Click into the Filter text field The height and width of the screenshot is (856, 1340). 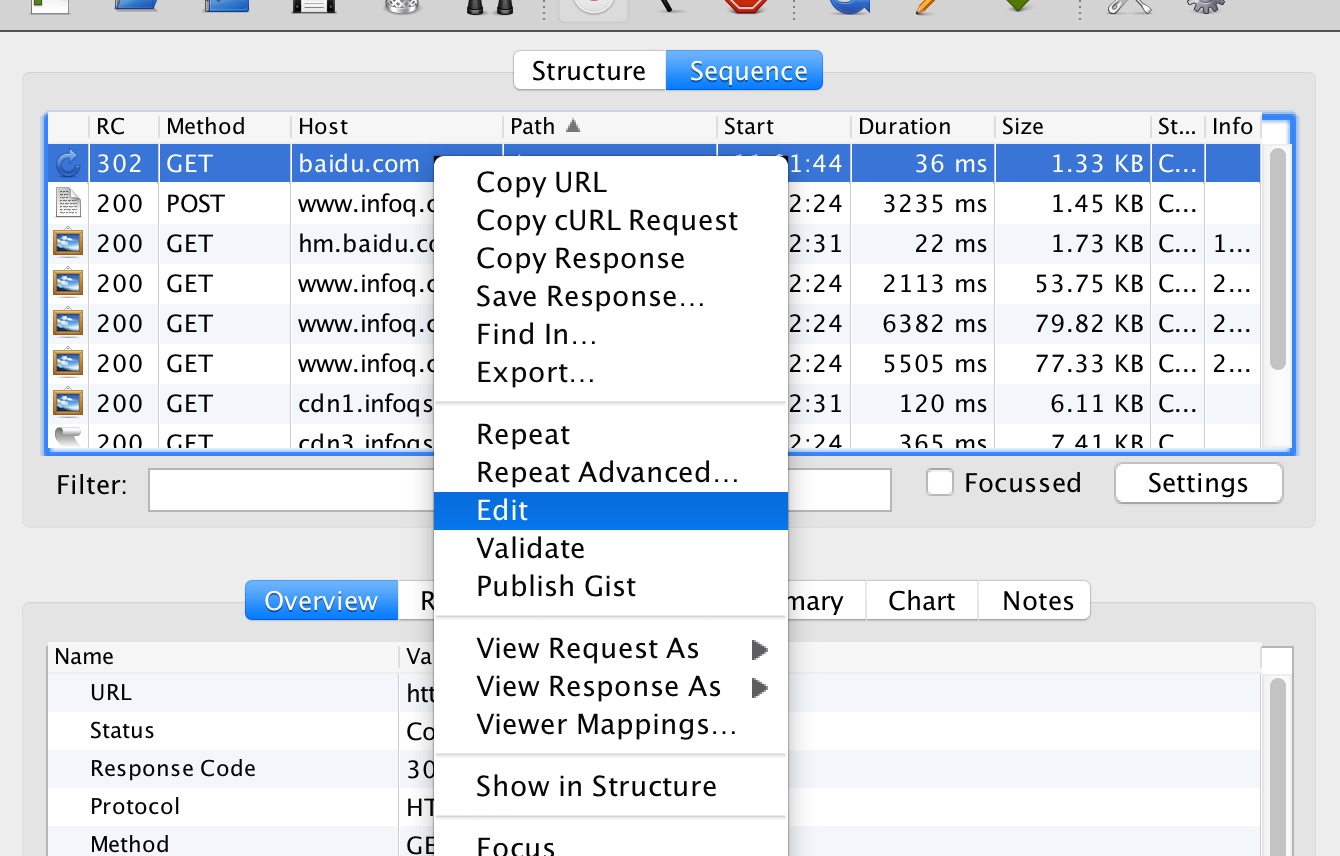coord(290,490)
